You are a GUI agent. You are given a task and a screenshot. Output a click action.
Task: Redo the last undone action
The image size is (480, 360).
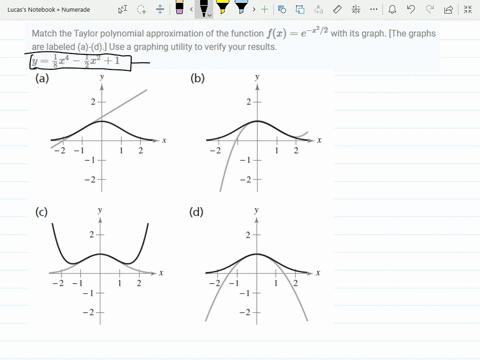[x=430, y=9]
